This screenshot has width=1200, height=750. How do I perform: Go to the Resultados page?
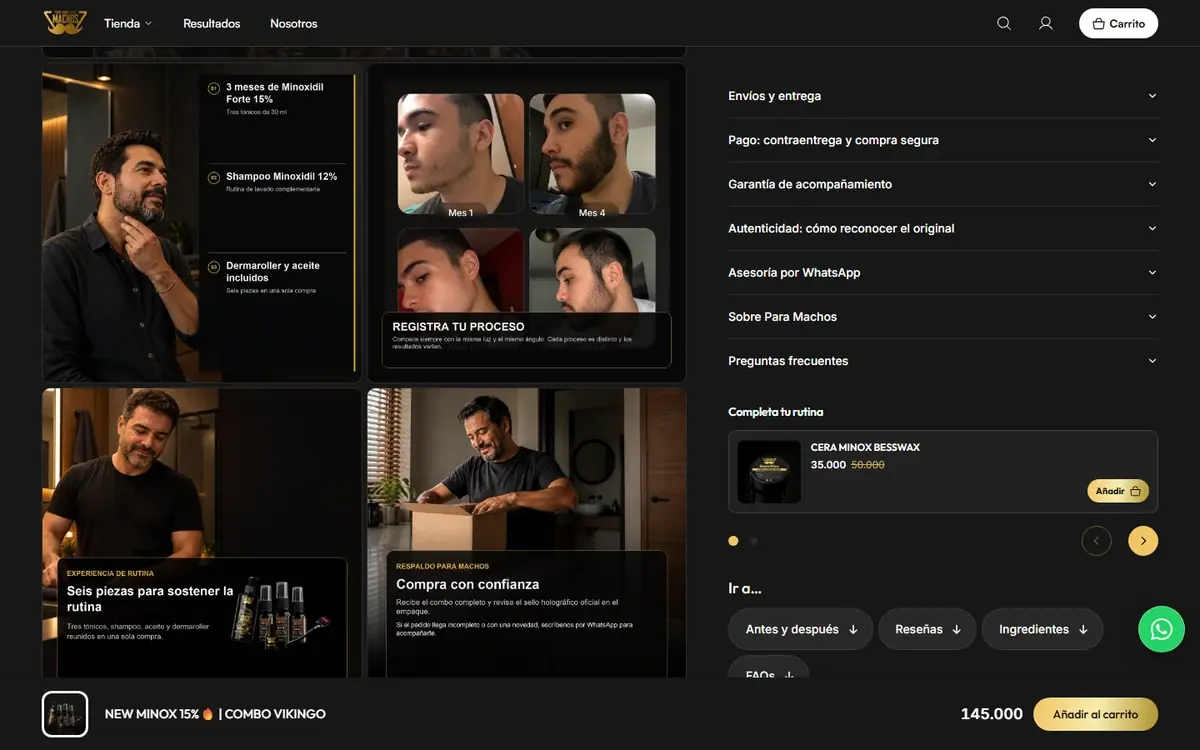tap(212, 23)
